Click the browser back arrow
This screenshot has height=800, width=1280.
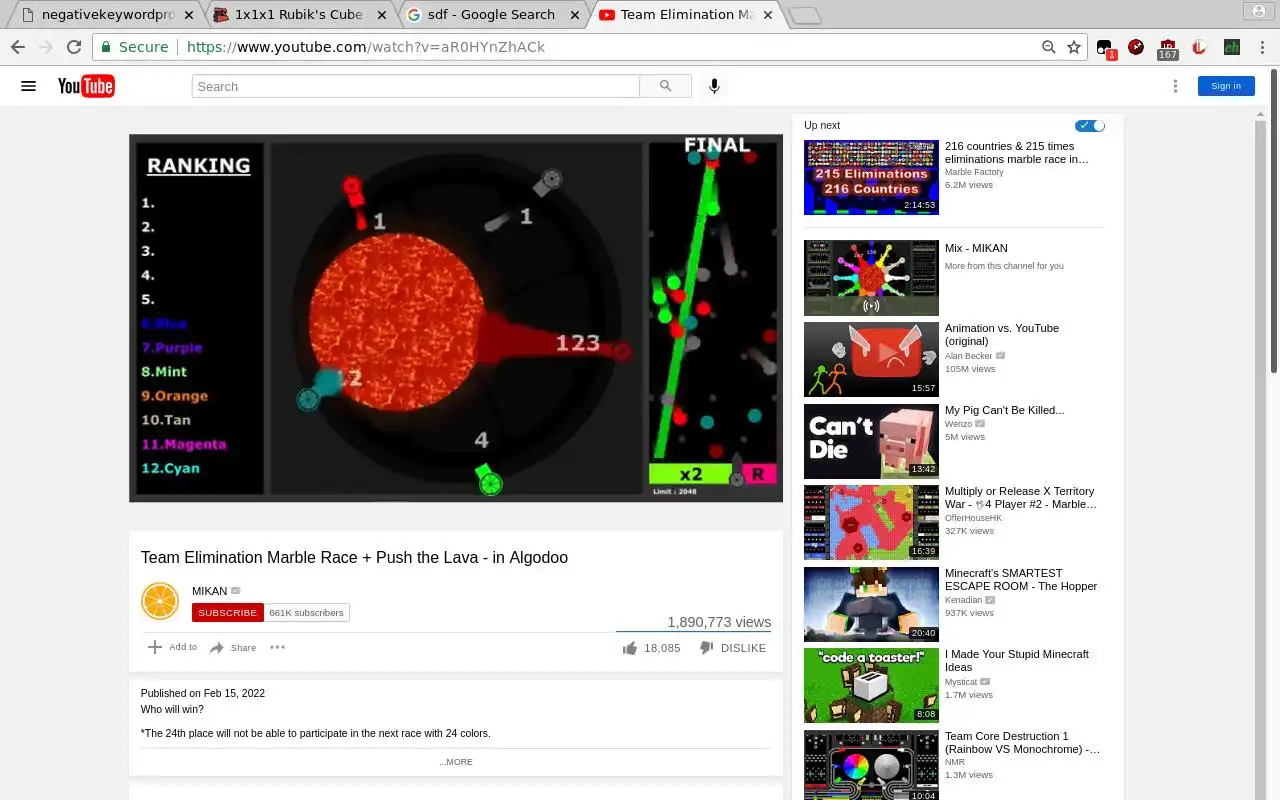(17, 47)
